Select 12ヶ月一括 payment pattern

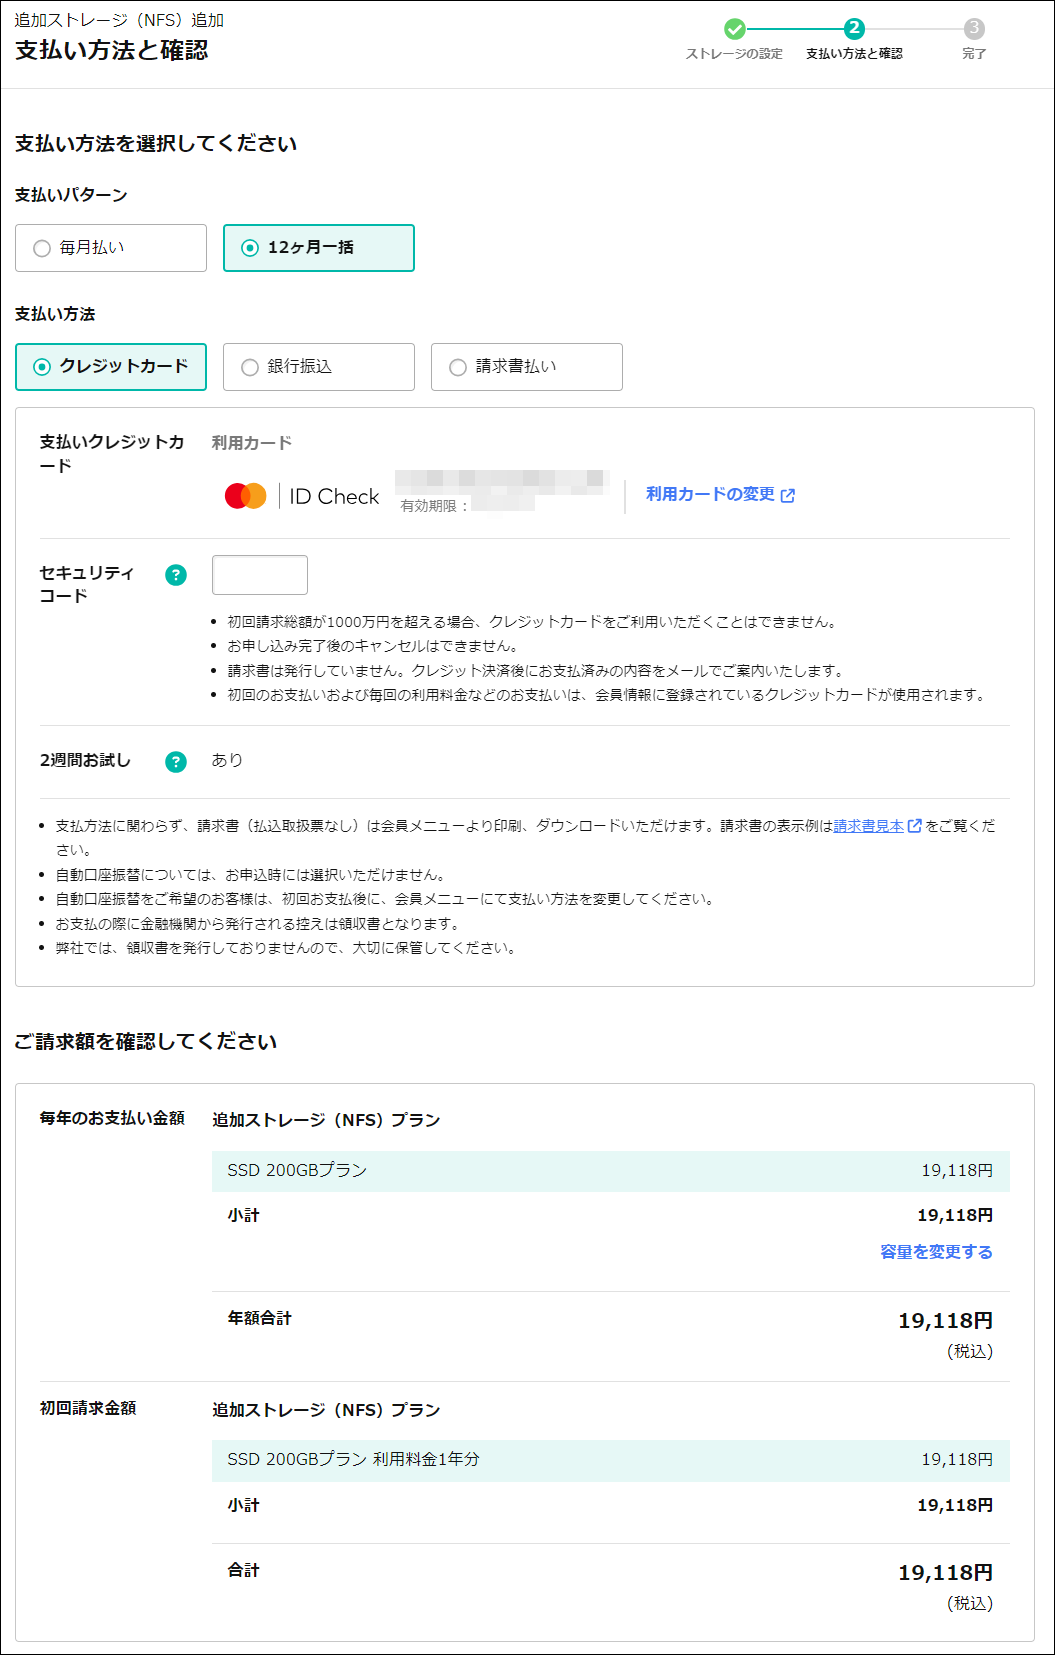tap(318, 248)
